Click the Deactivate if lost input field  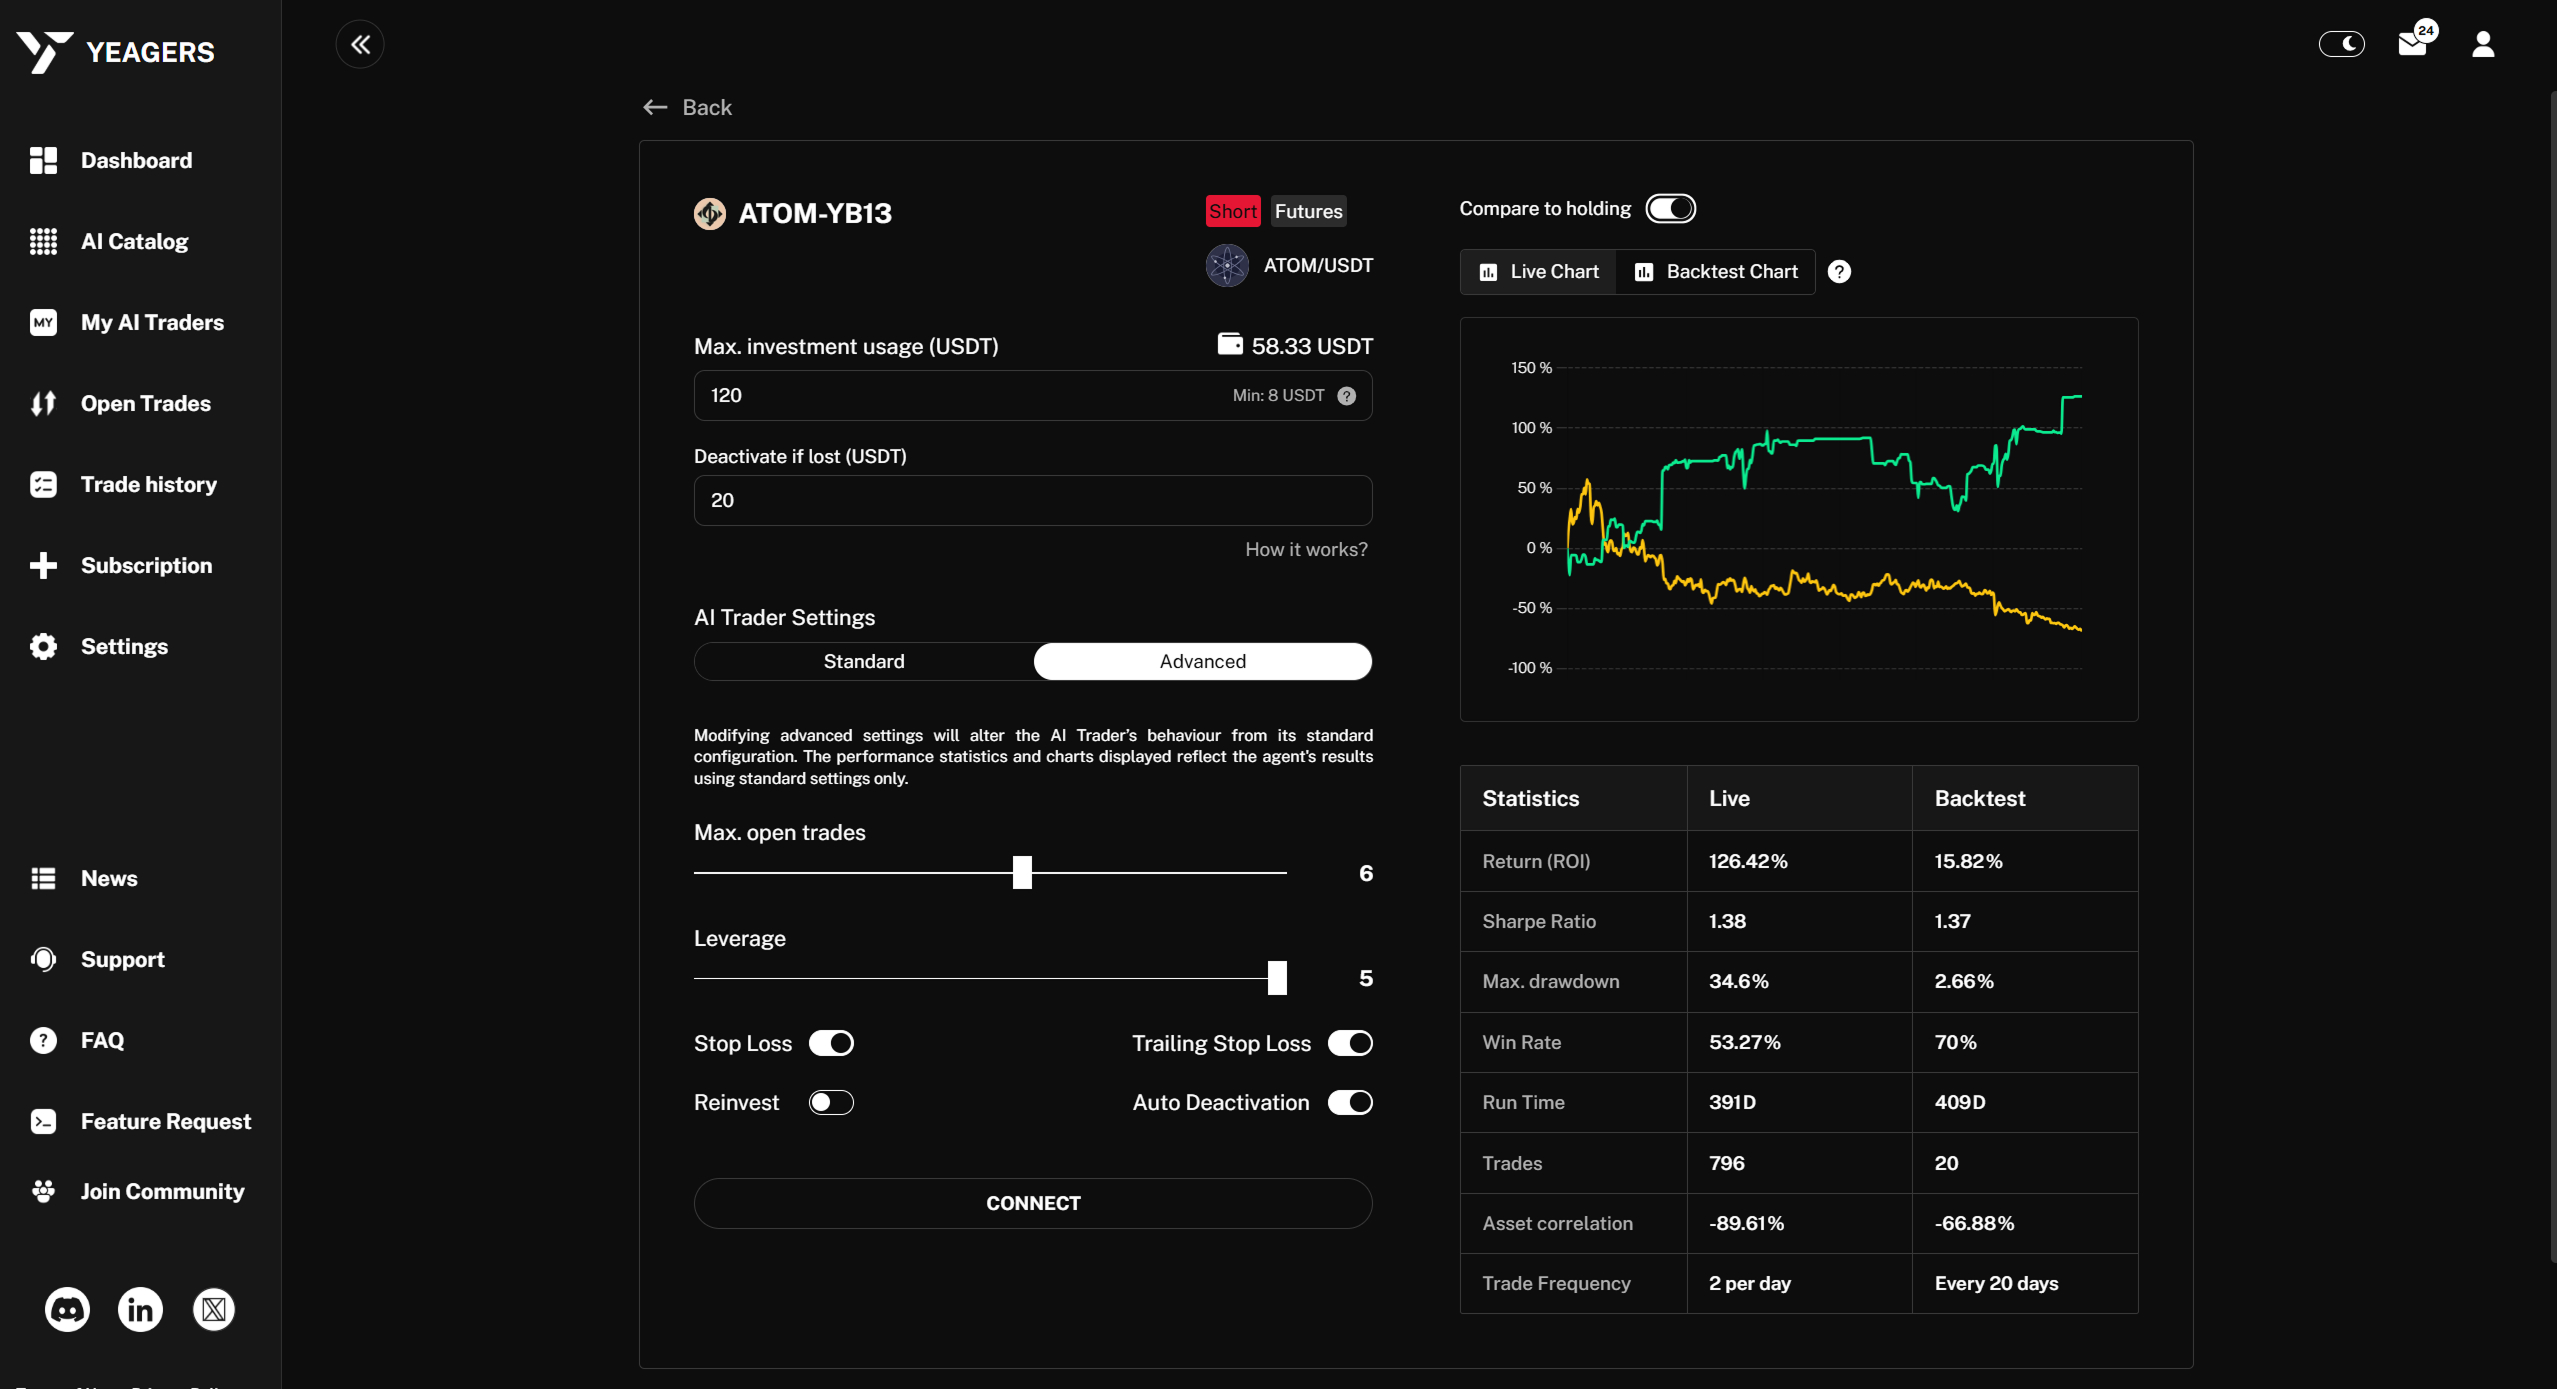[x=1033, y=500]
